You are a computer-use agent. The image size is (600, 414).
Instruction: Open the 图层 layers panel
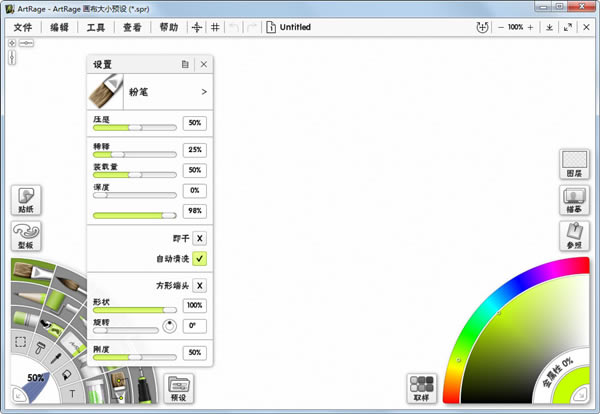pos(574,164)
